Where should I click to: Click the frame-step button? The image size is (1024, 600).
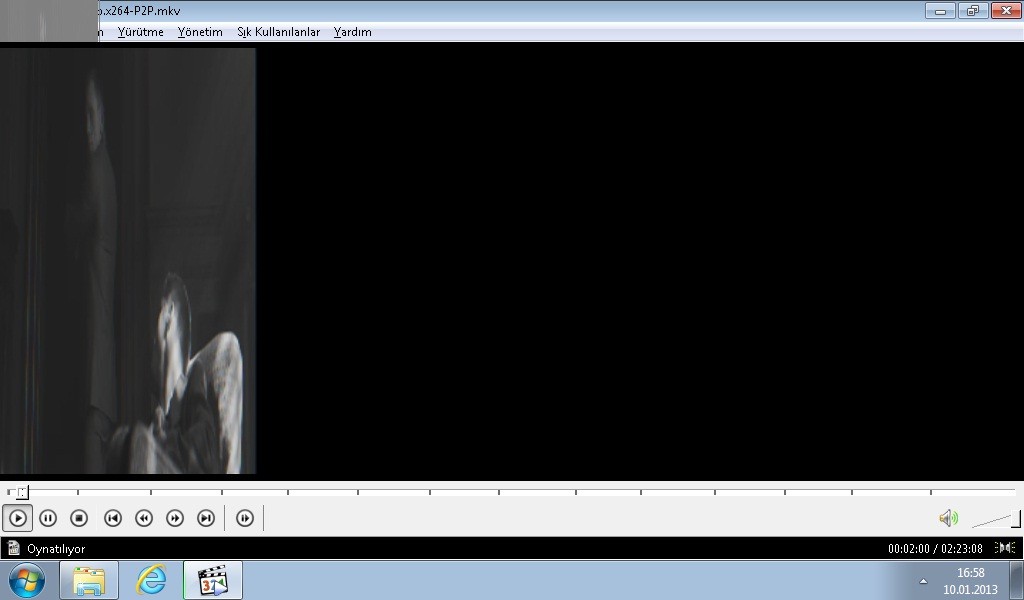(x=245, y=518)
